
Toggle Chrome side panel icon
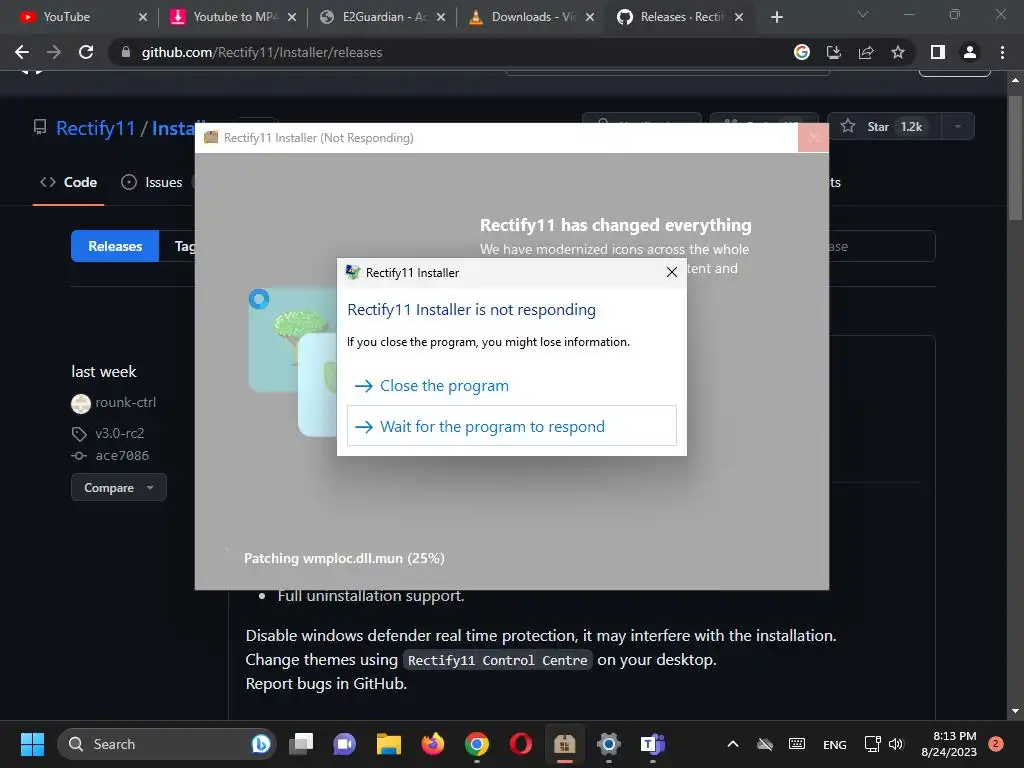click(x=938, y=52)
